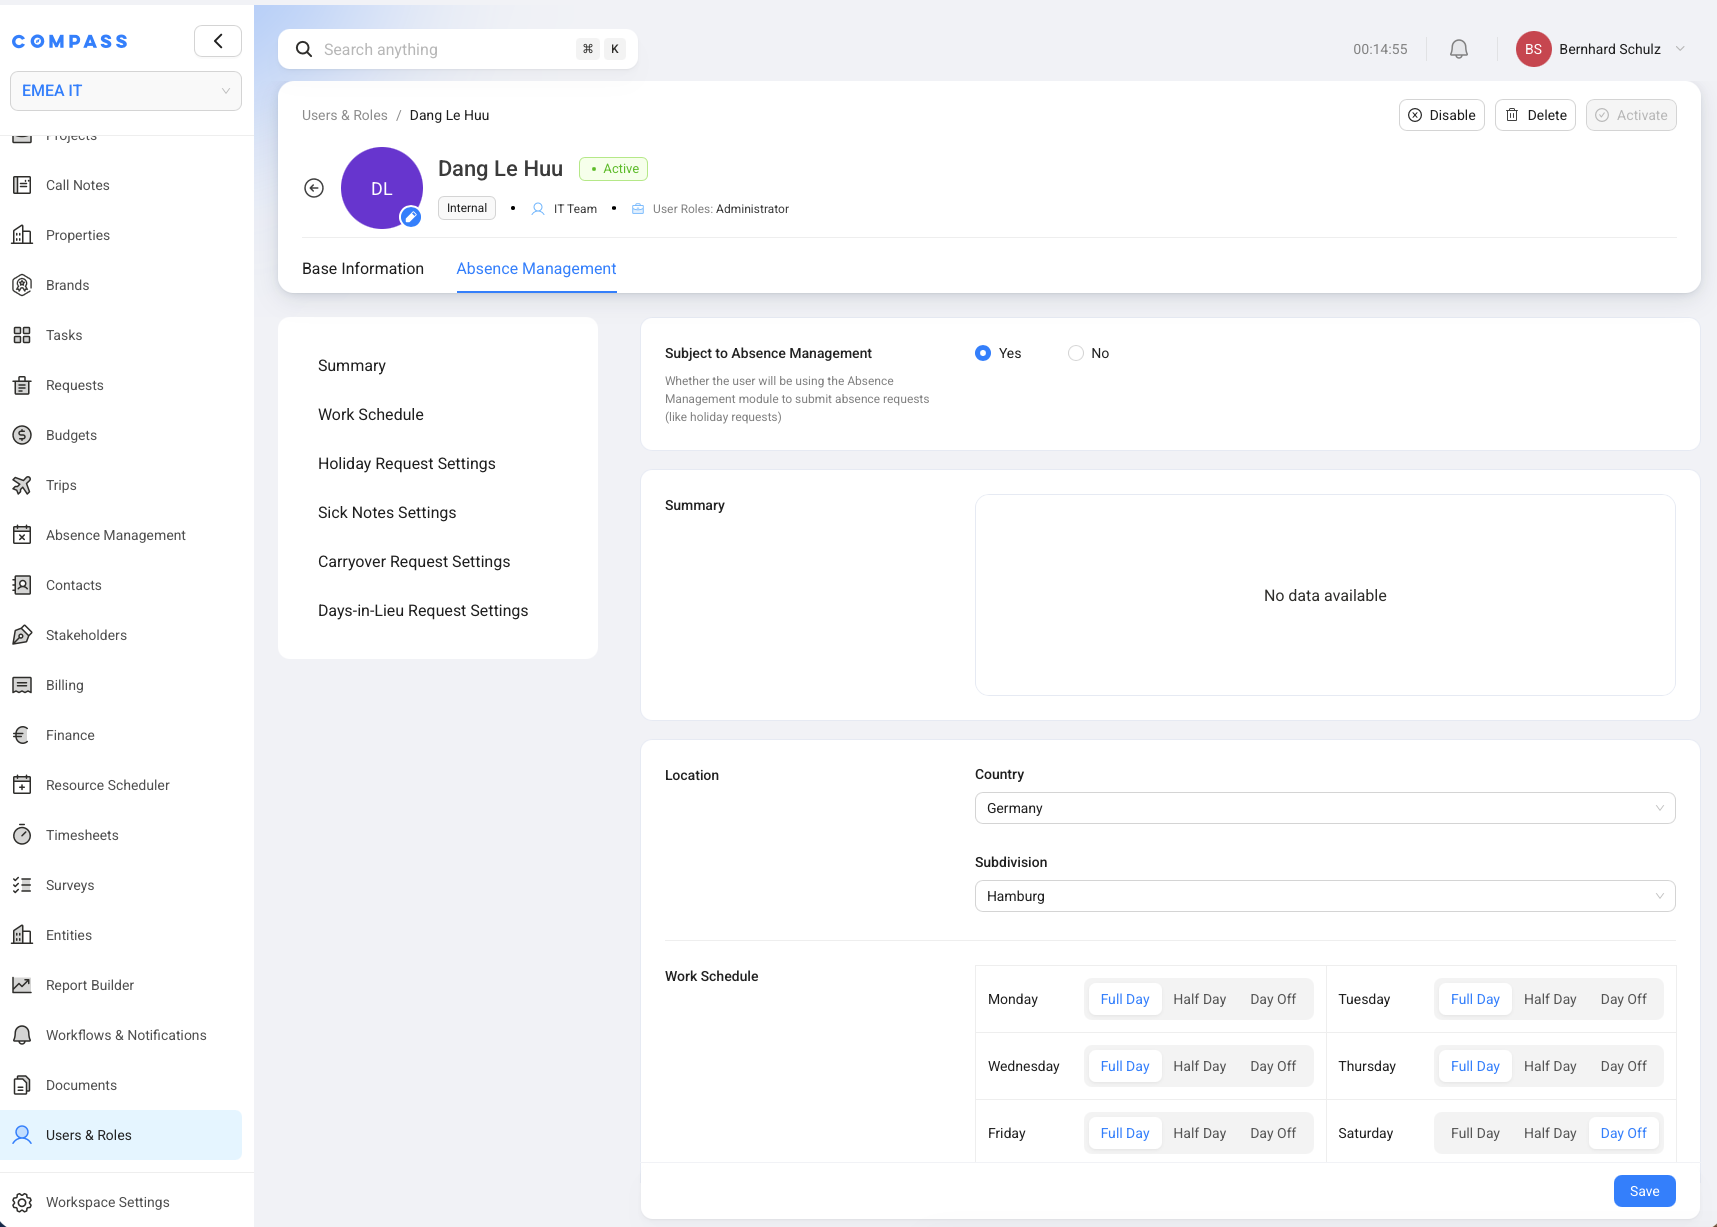Click the Delete user button
Image resolution: width=1717 pixels, height=1227 pixels.
1535,115
